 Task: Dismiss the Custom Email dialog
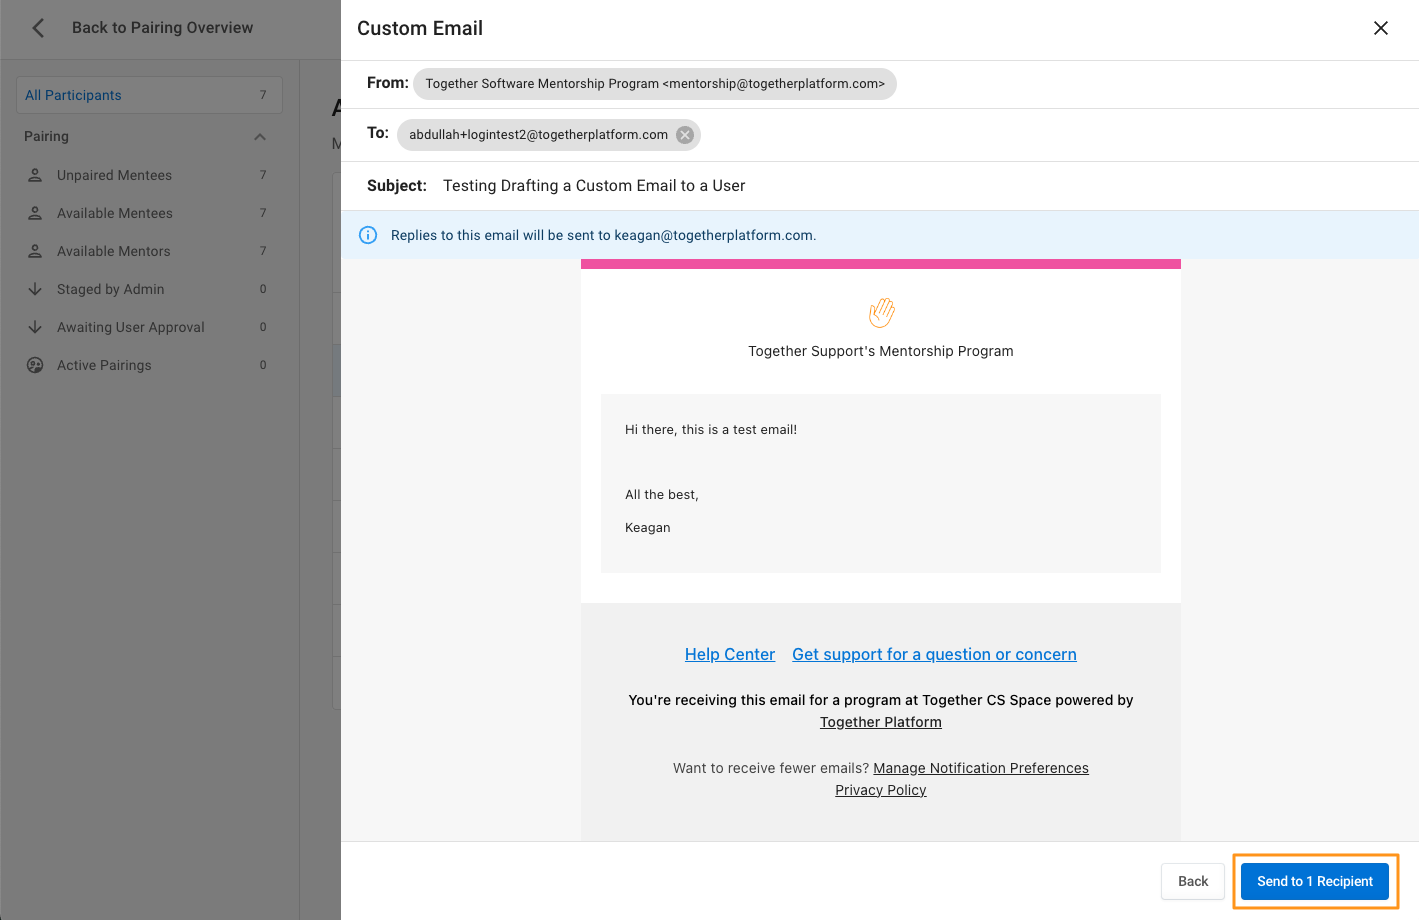[1381, 28]
